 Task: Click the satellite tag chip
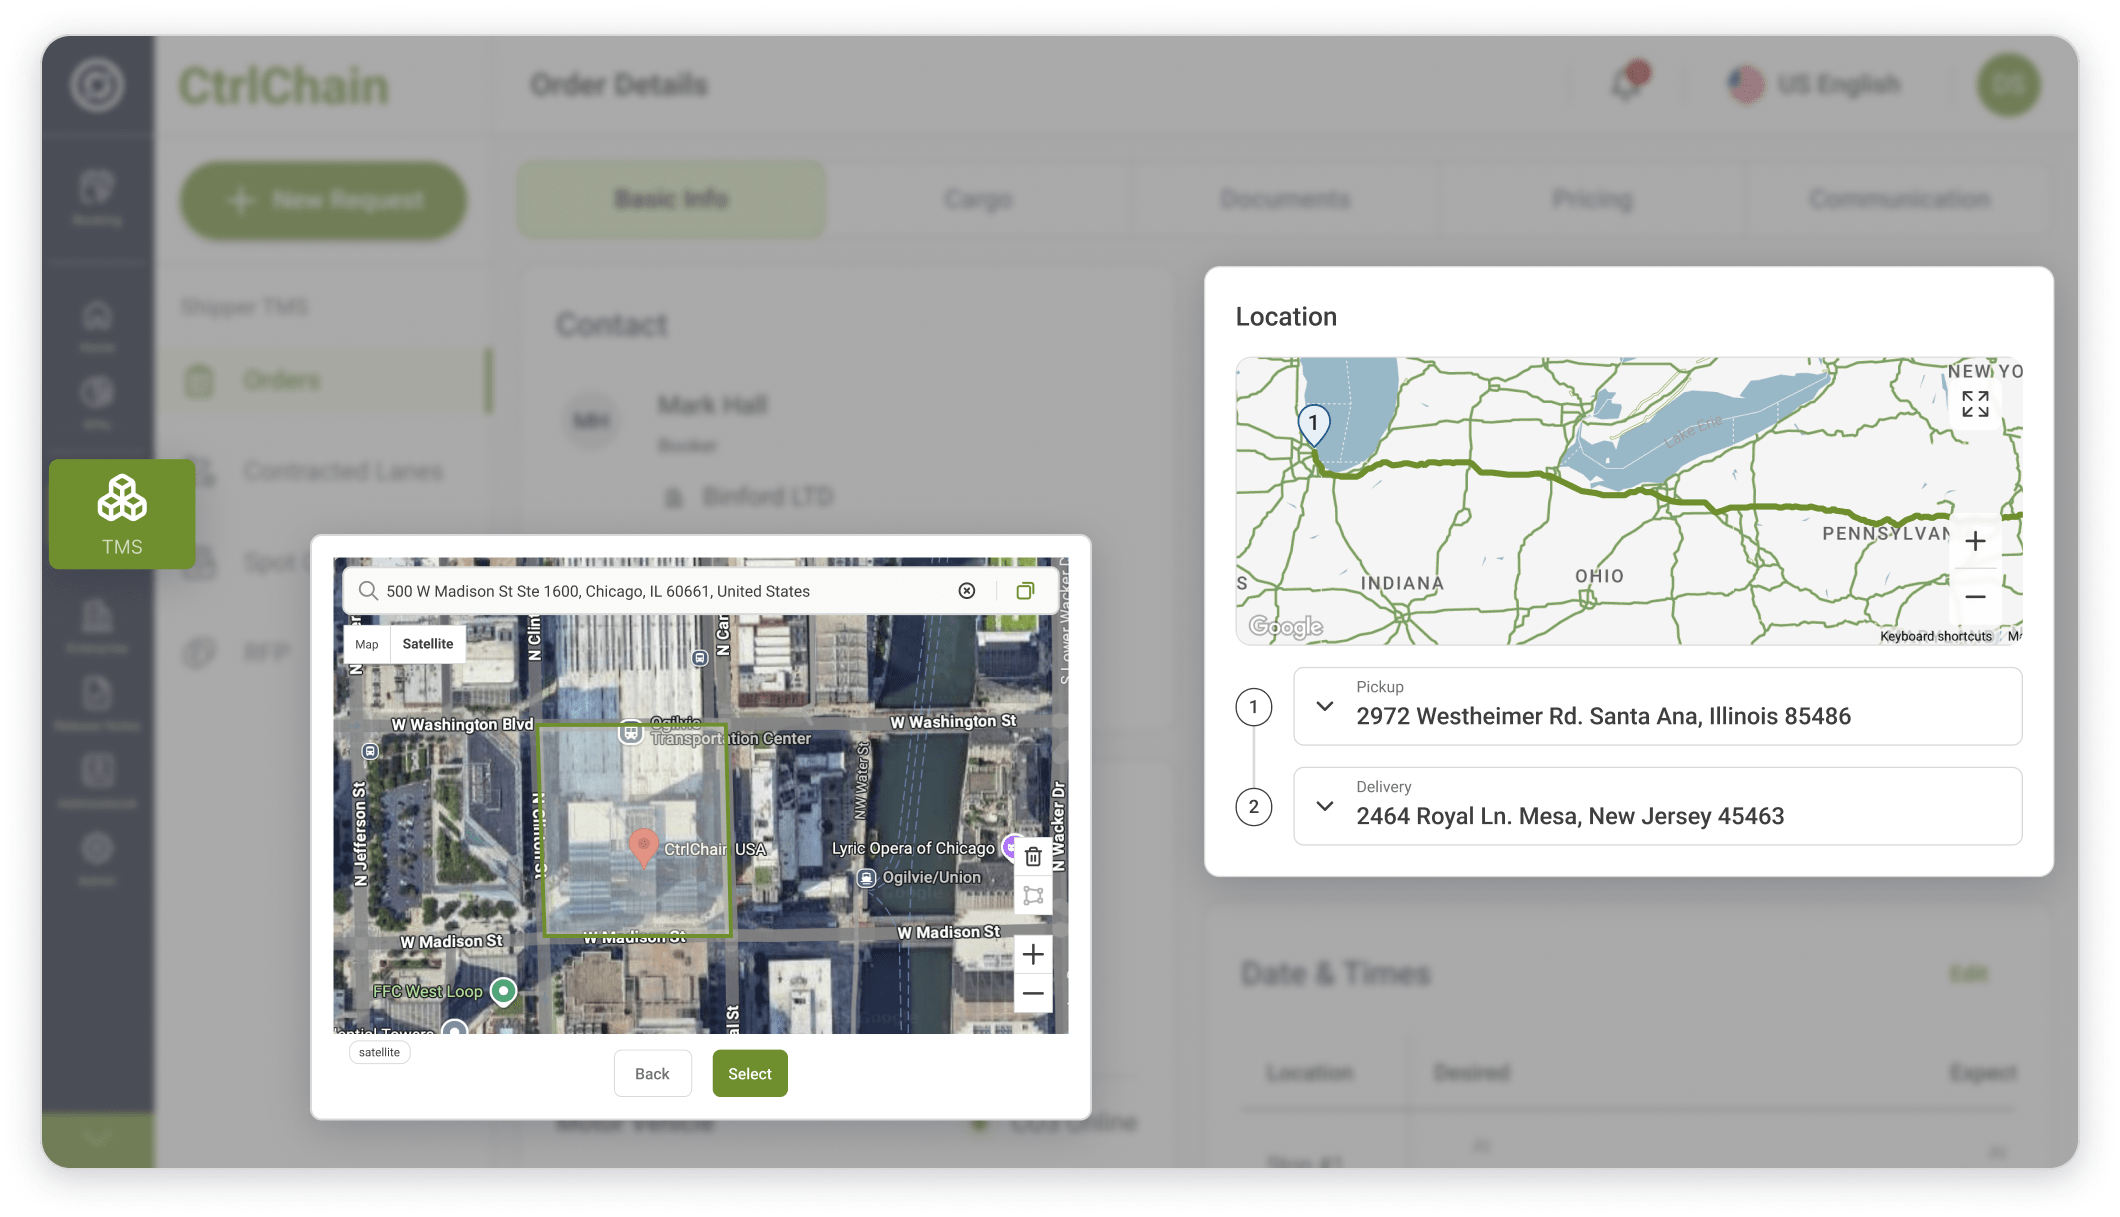coord(379,1052)
